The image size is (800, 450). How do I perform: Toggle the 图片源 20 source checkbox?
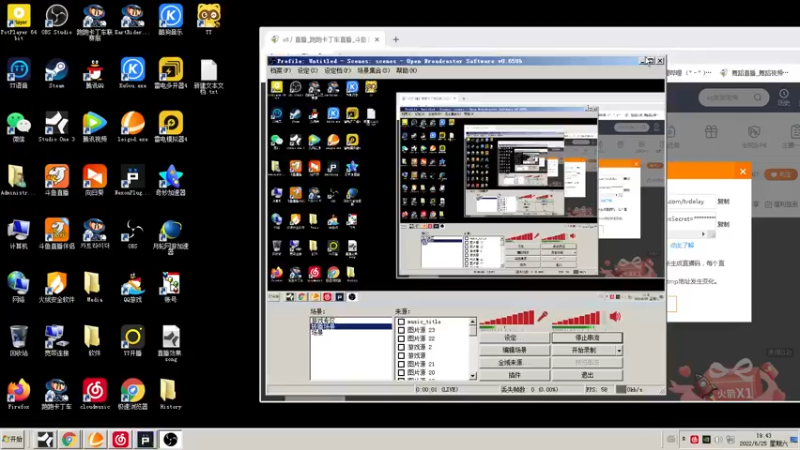click(402, 372)
